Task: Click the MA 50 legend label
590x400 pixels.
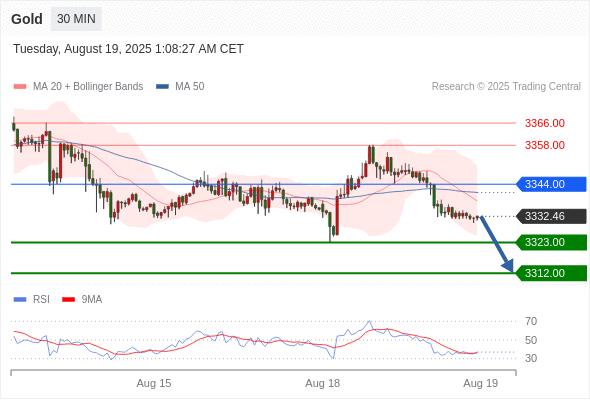Action: (190, 87)
